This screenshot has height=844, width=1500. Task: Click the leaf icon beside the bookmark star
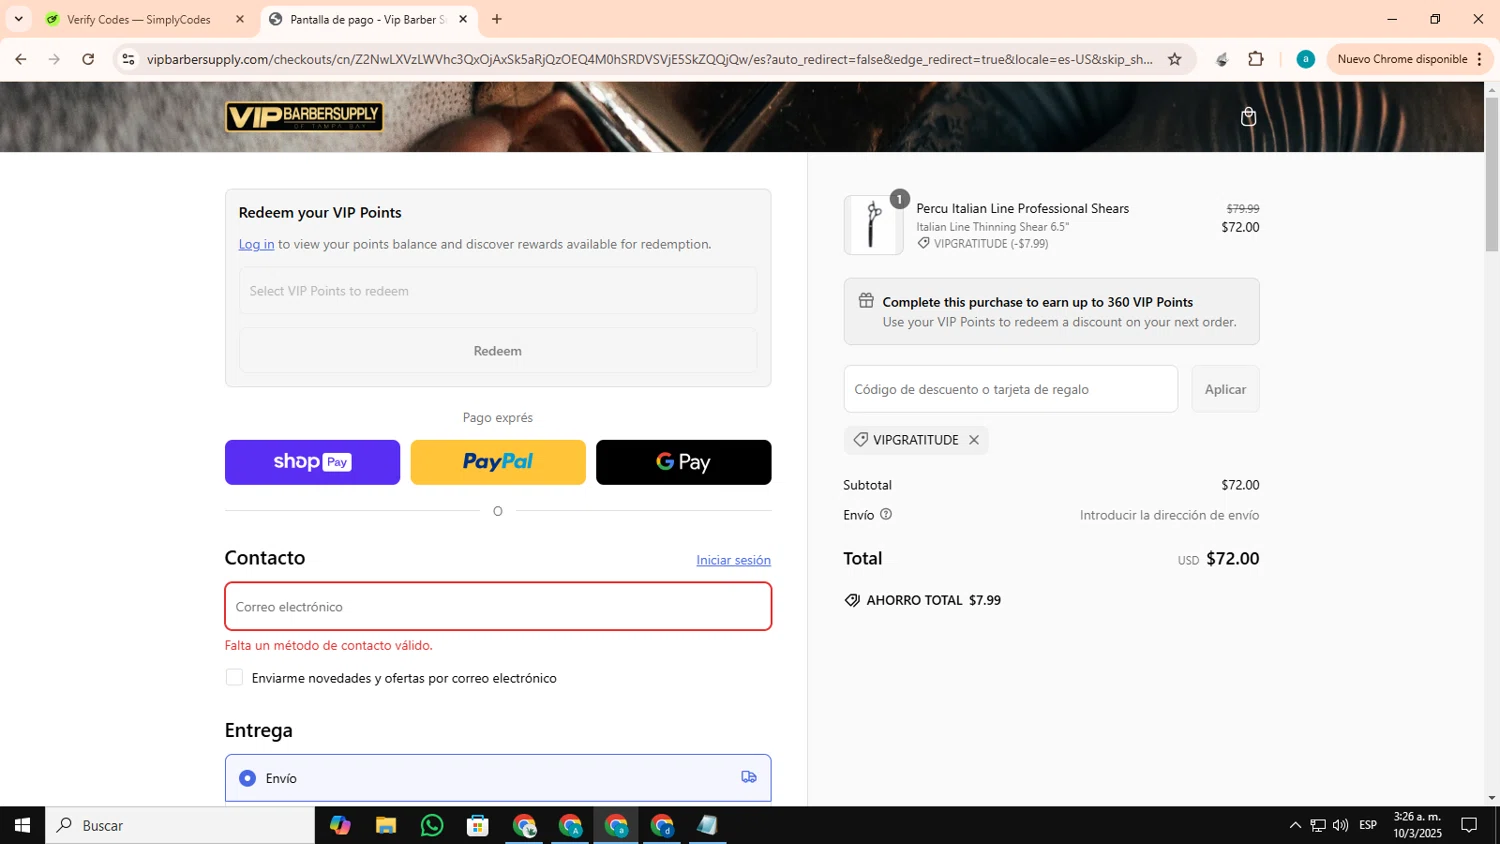coord(1221,59)
